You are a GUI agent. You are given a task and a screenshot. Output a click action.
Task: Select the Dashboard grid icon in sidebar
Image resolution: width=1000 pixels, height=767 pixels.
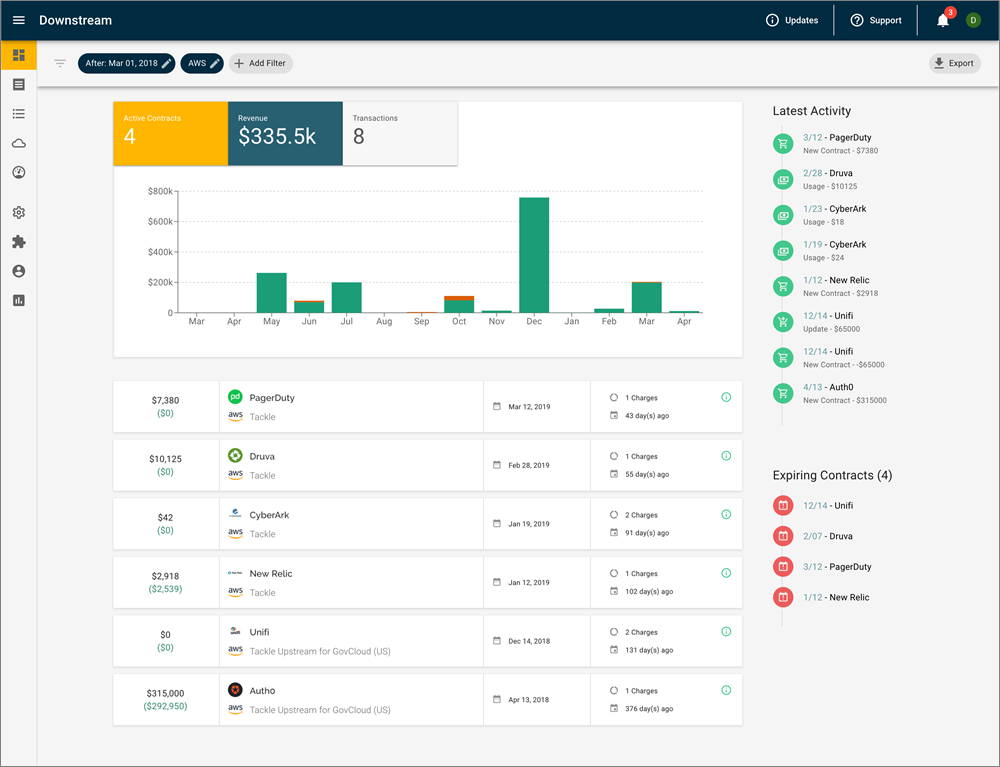[x=18, y=55]
